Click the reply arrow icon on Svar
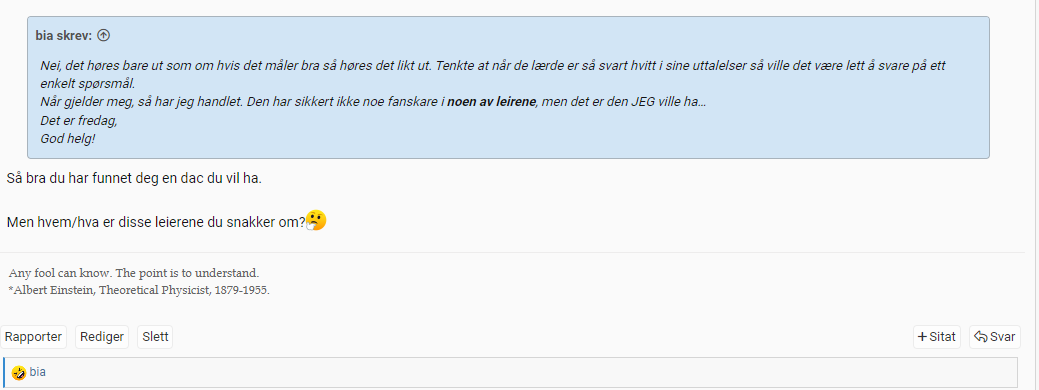The image size is (1039, 390). [x=980, y=337]
